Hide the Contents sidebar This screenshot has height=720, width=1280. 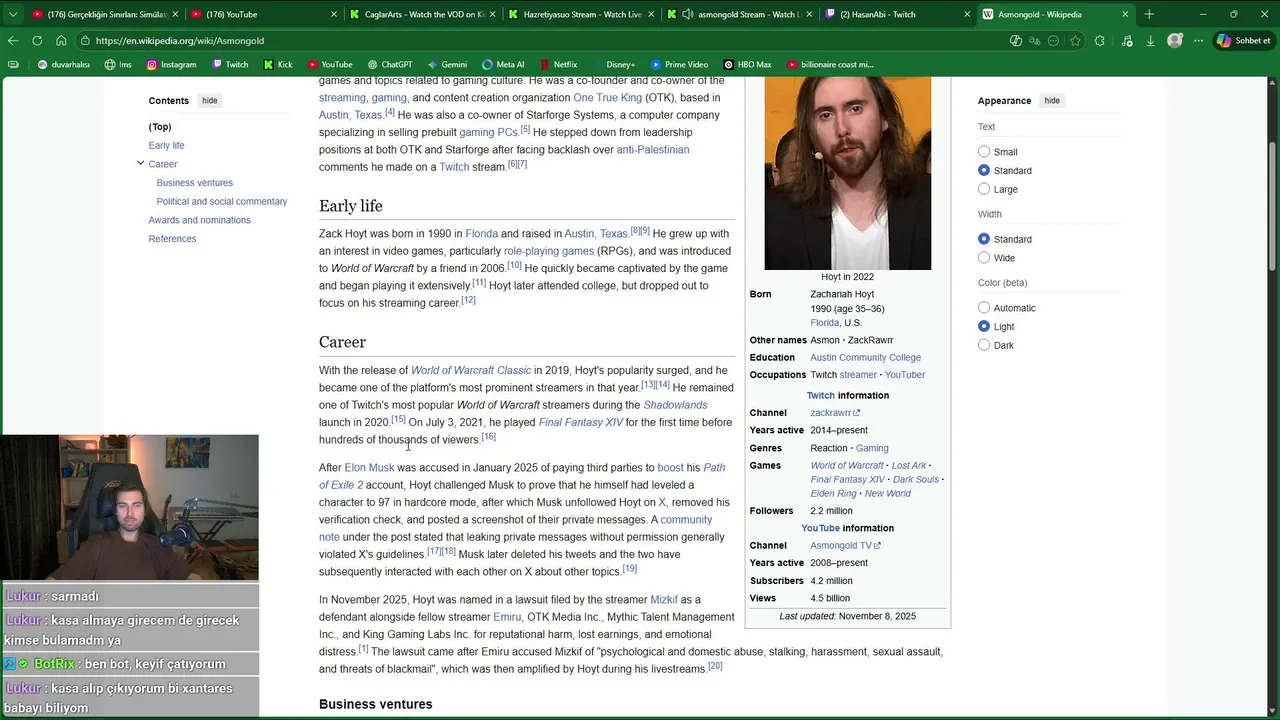pyautogui.click(x=209, y=101)
